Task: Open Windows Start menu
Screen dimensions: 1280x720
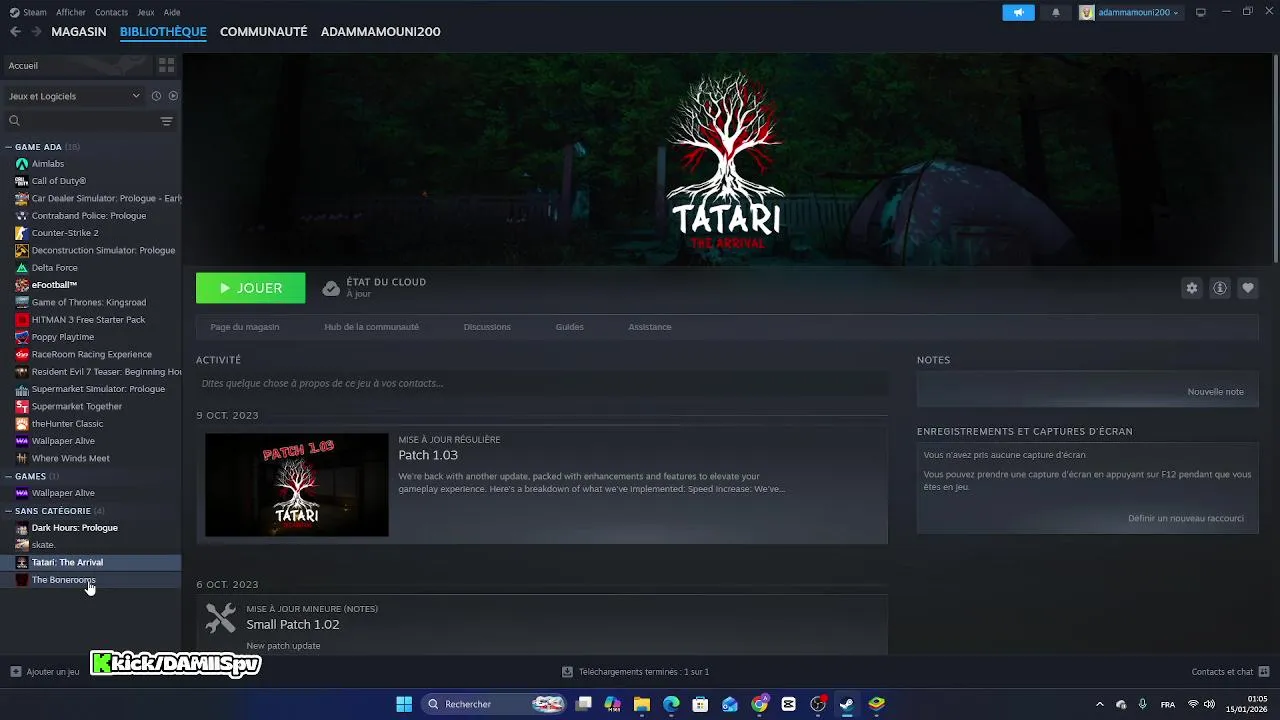Action: tap(404, 704)
